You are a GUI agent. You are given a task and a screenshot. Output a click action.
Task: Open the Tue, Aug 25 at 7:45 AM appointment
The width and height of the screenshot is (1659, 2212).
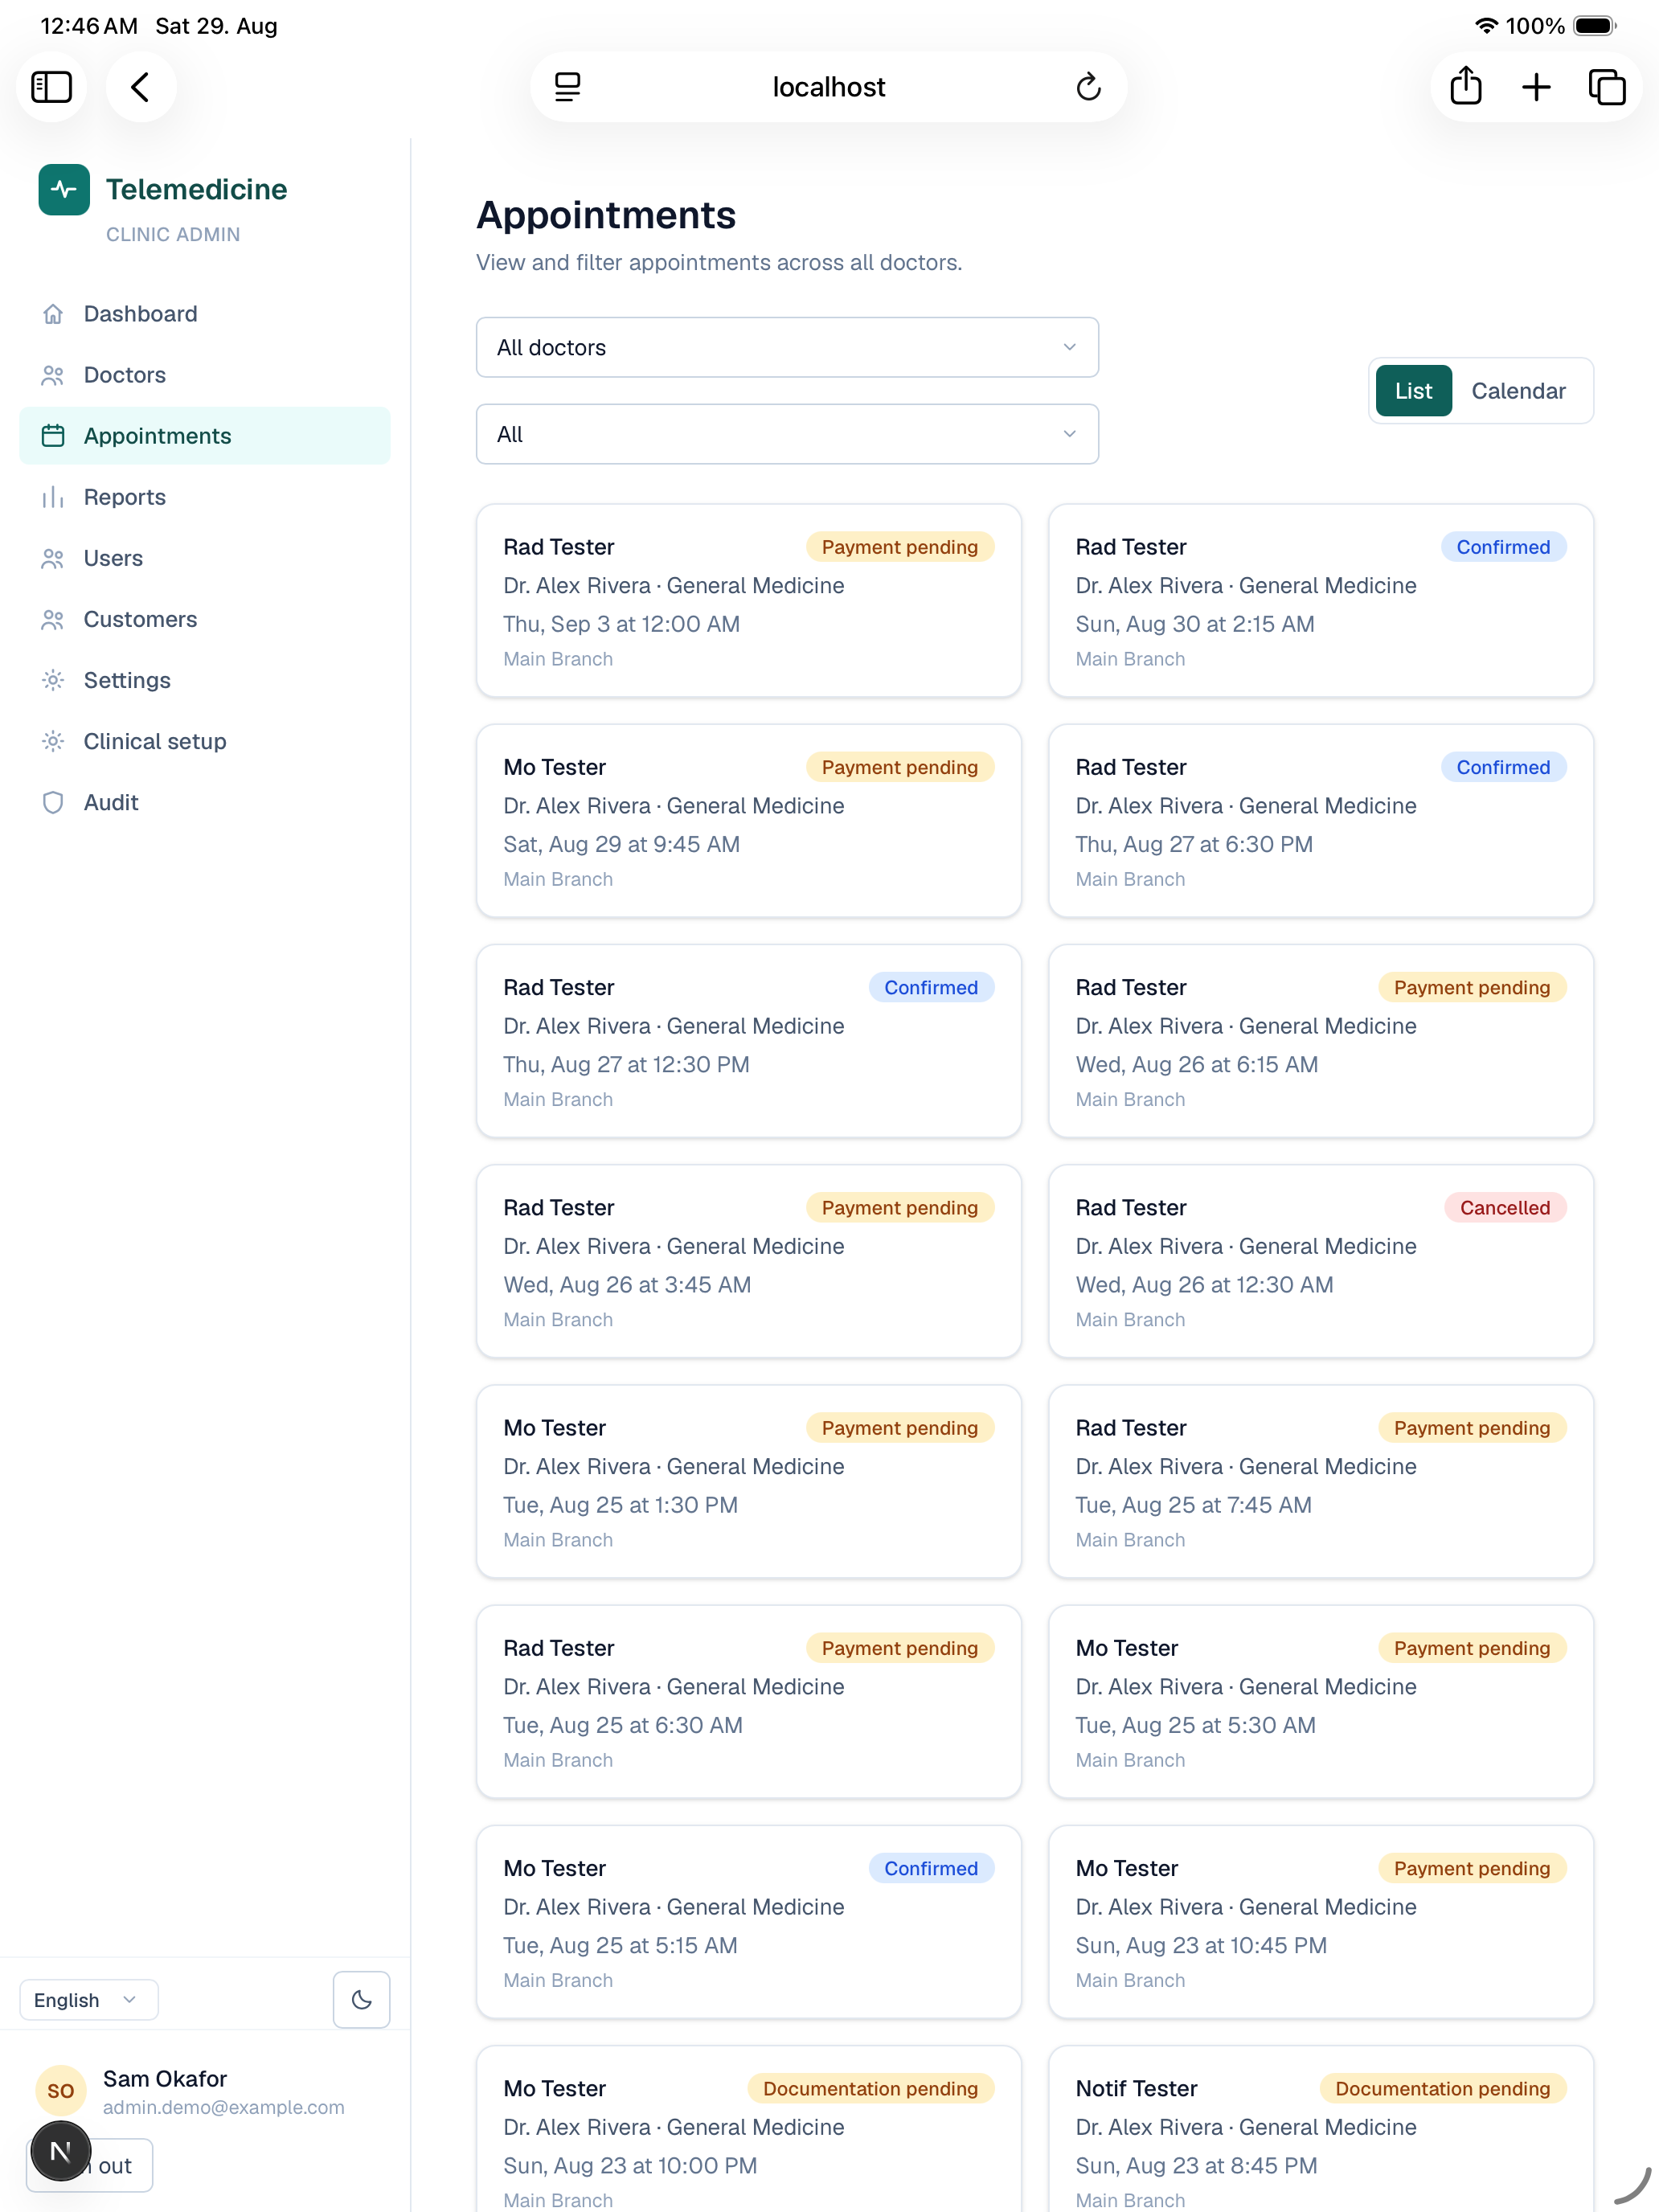[x=1320, y=1482]
